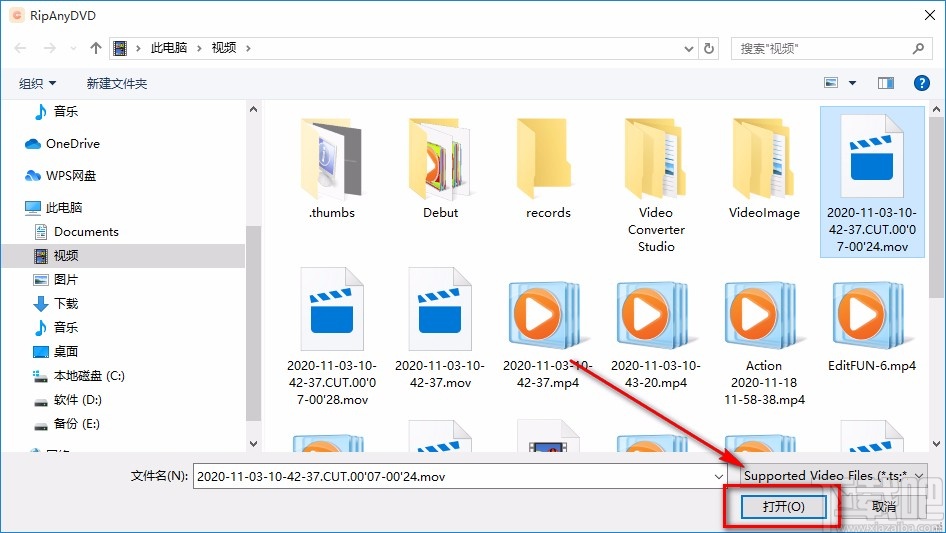The width and height of the screenshot is (946, 533).
Task: Click 打开(O) button
Action: click(x=783, y=506)
